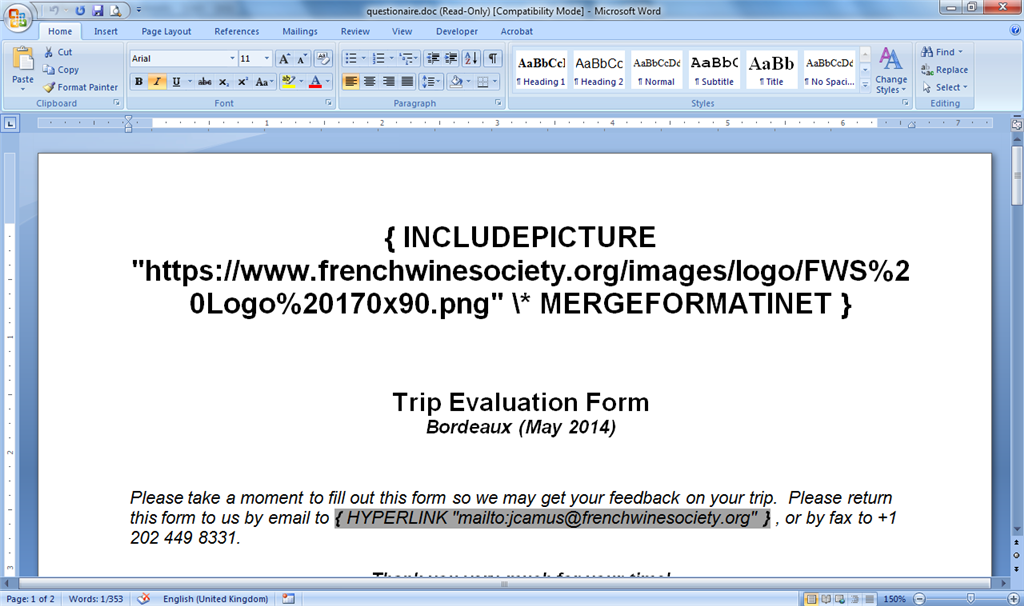This screenshot has width=1024, height=606.
Task: Toggle the bullets list button
Action: 351,59
